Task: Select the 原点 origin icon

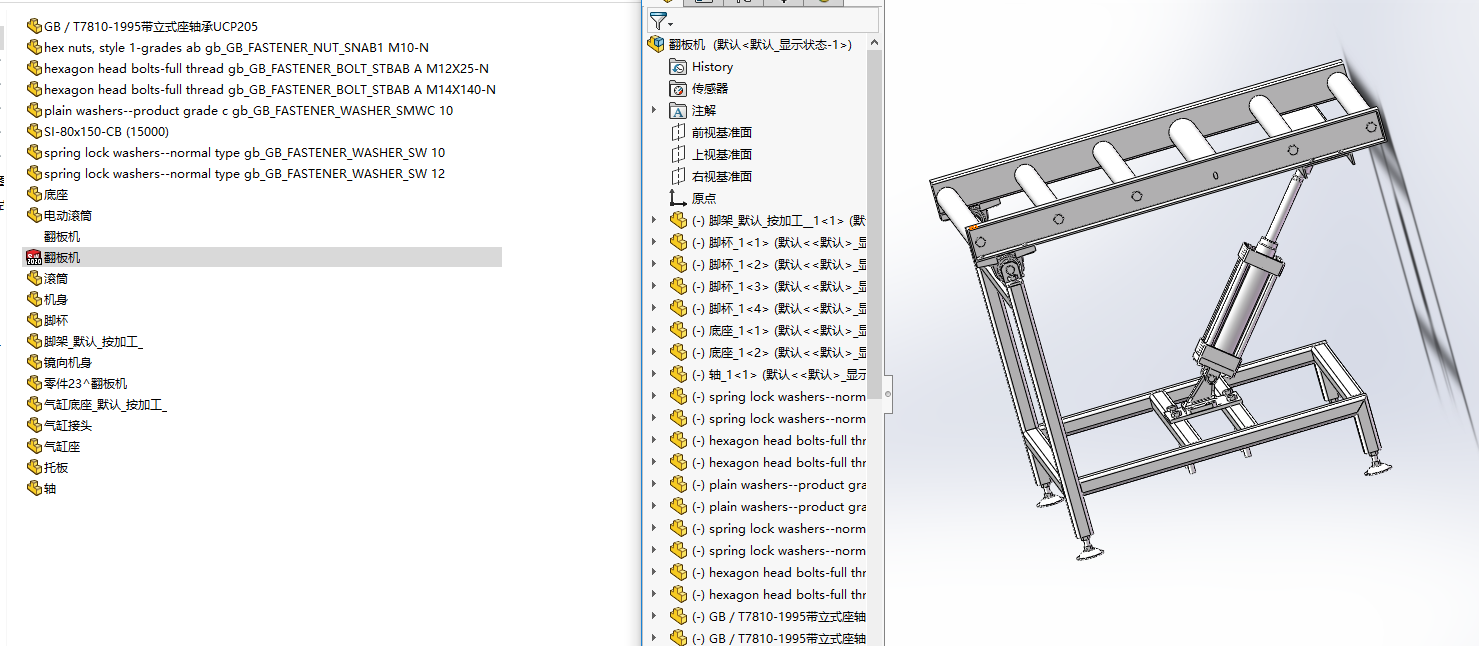Action: click(679, 199)
